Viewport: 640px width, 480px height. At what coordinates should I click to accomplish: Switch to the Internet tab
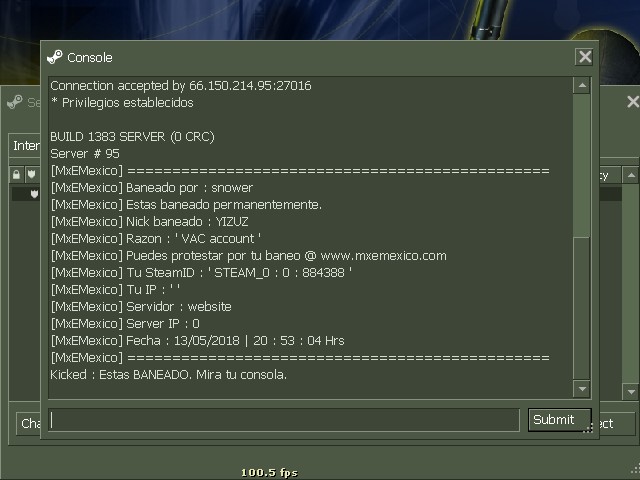coord(25,146)
